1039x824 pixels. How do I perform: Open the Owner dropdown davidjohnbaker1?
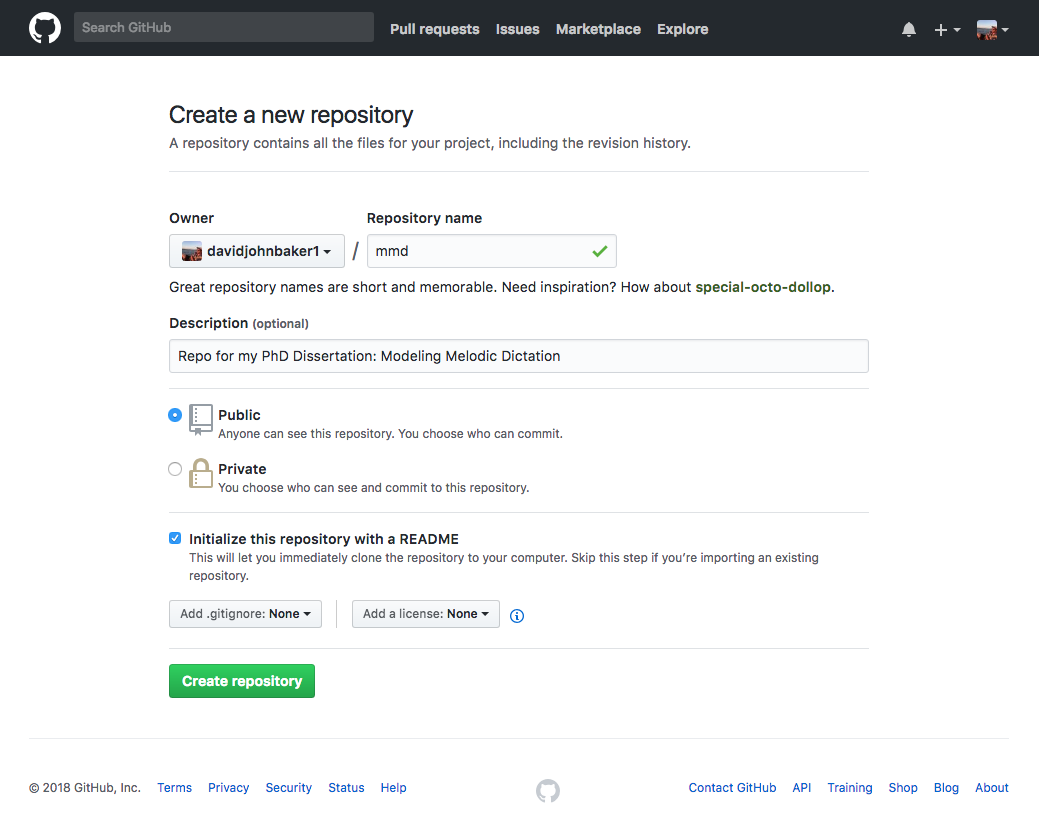pos(257,251)
